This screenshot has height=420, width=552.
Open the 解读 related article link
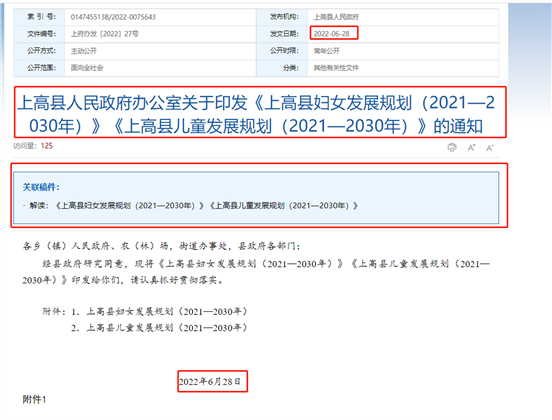pos(206,206)
